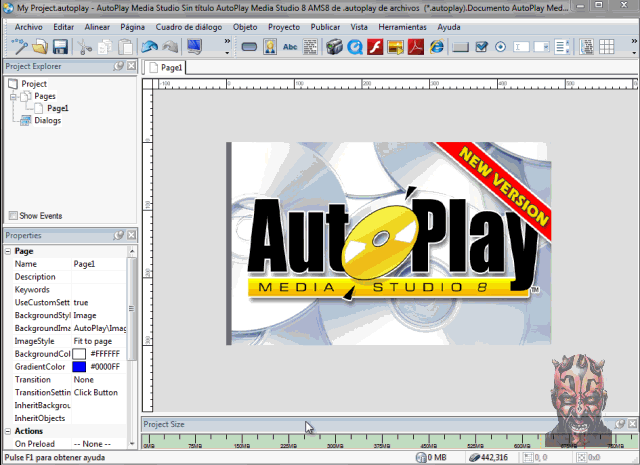The width and height of the screenshot is (640, 465).
Task: Click the Preview monitor icon in toolbar
Action: pyautogui.click(x=194, y=47)
